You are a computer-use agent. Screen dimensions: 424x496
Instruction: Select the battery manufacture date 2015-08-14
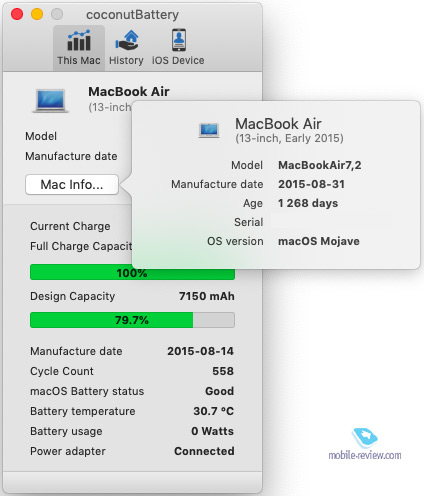(x=200, y=351)
